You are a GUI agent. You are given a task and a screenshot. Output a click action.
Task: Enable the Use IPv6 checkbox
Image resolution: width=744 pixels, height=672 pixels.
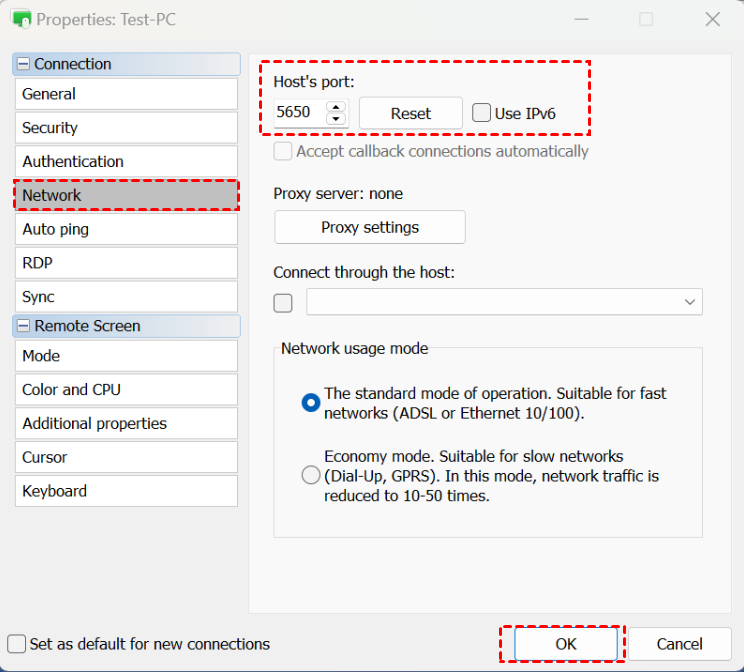tap(482, 113)
